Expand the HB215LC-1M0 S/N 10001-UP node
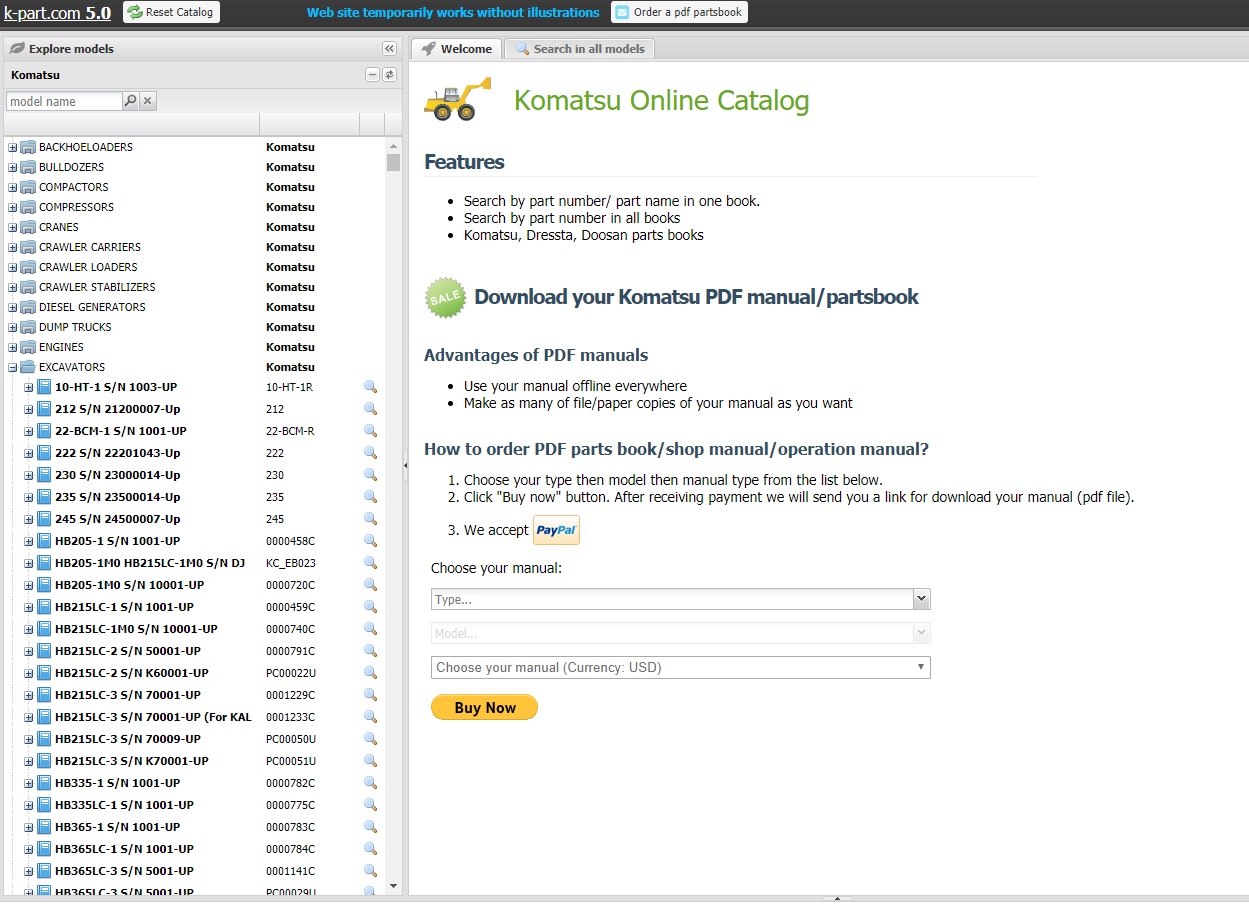The width and height of the screenshot is (1249, 920). (x=29, y=629)
